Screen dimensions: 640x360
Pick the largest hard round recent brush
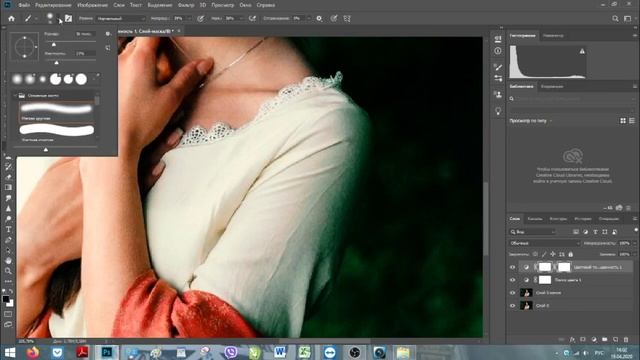point(81,79)
